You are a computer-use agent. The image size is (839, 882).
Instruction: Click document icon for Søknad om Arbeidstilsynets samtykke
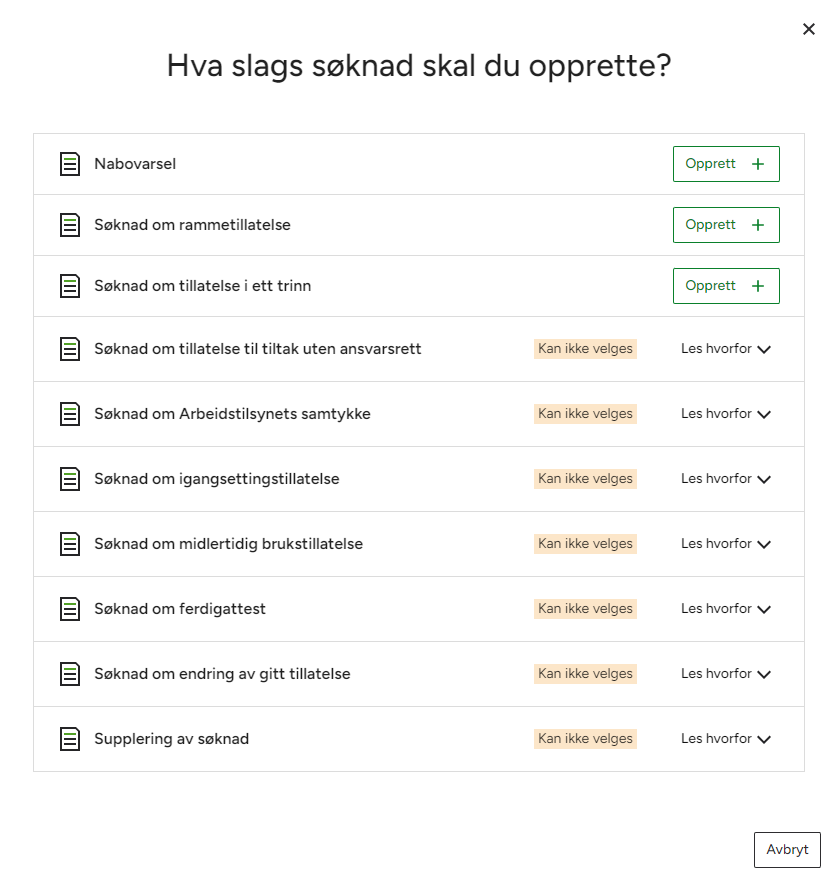coord(69,414)
